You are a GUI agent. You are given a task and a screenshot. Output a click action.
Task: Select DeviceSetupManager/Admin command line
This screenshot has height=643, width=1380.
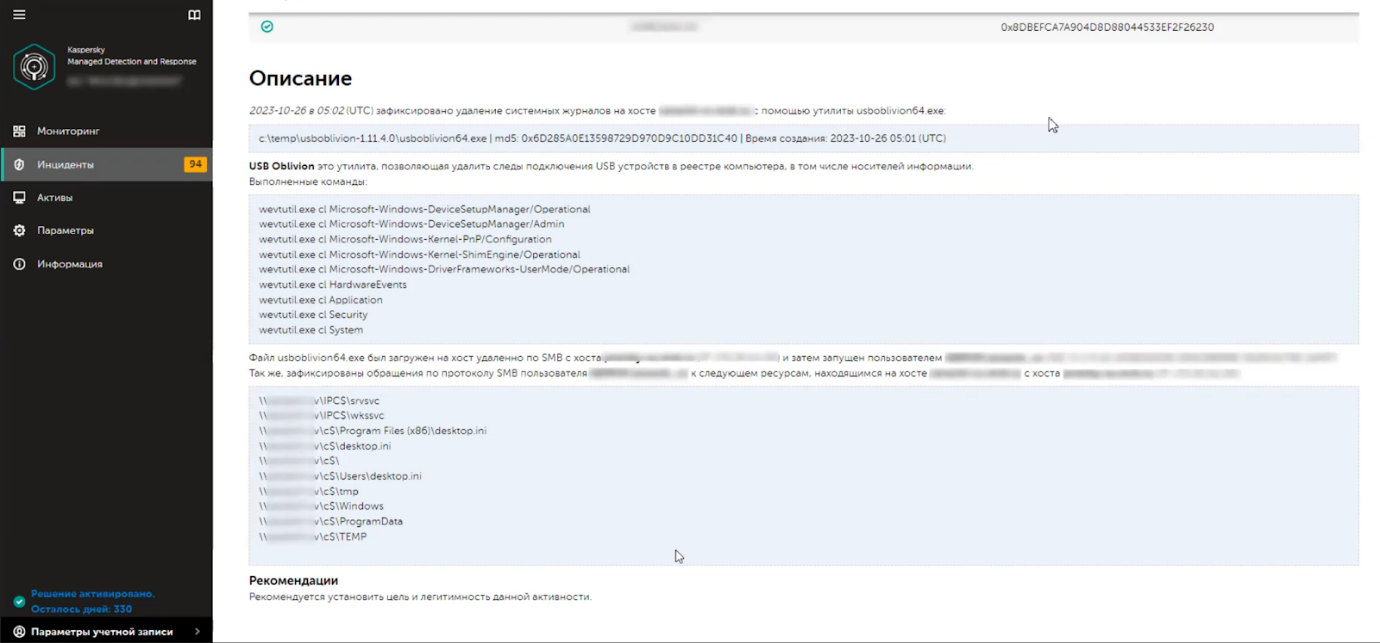point(411,224)
